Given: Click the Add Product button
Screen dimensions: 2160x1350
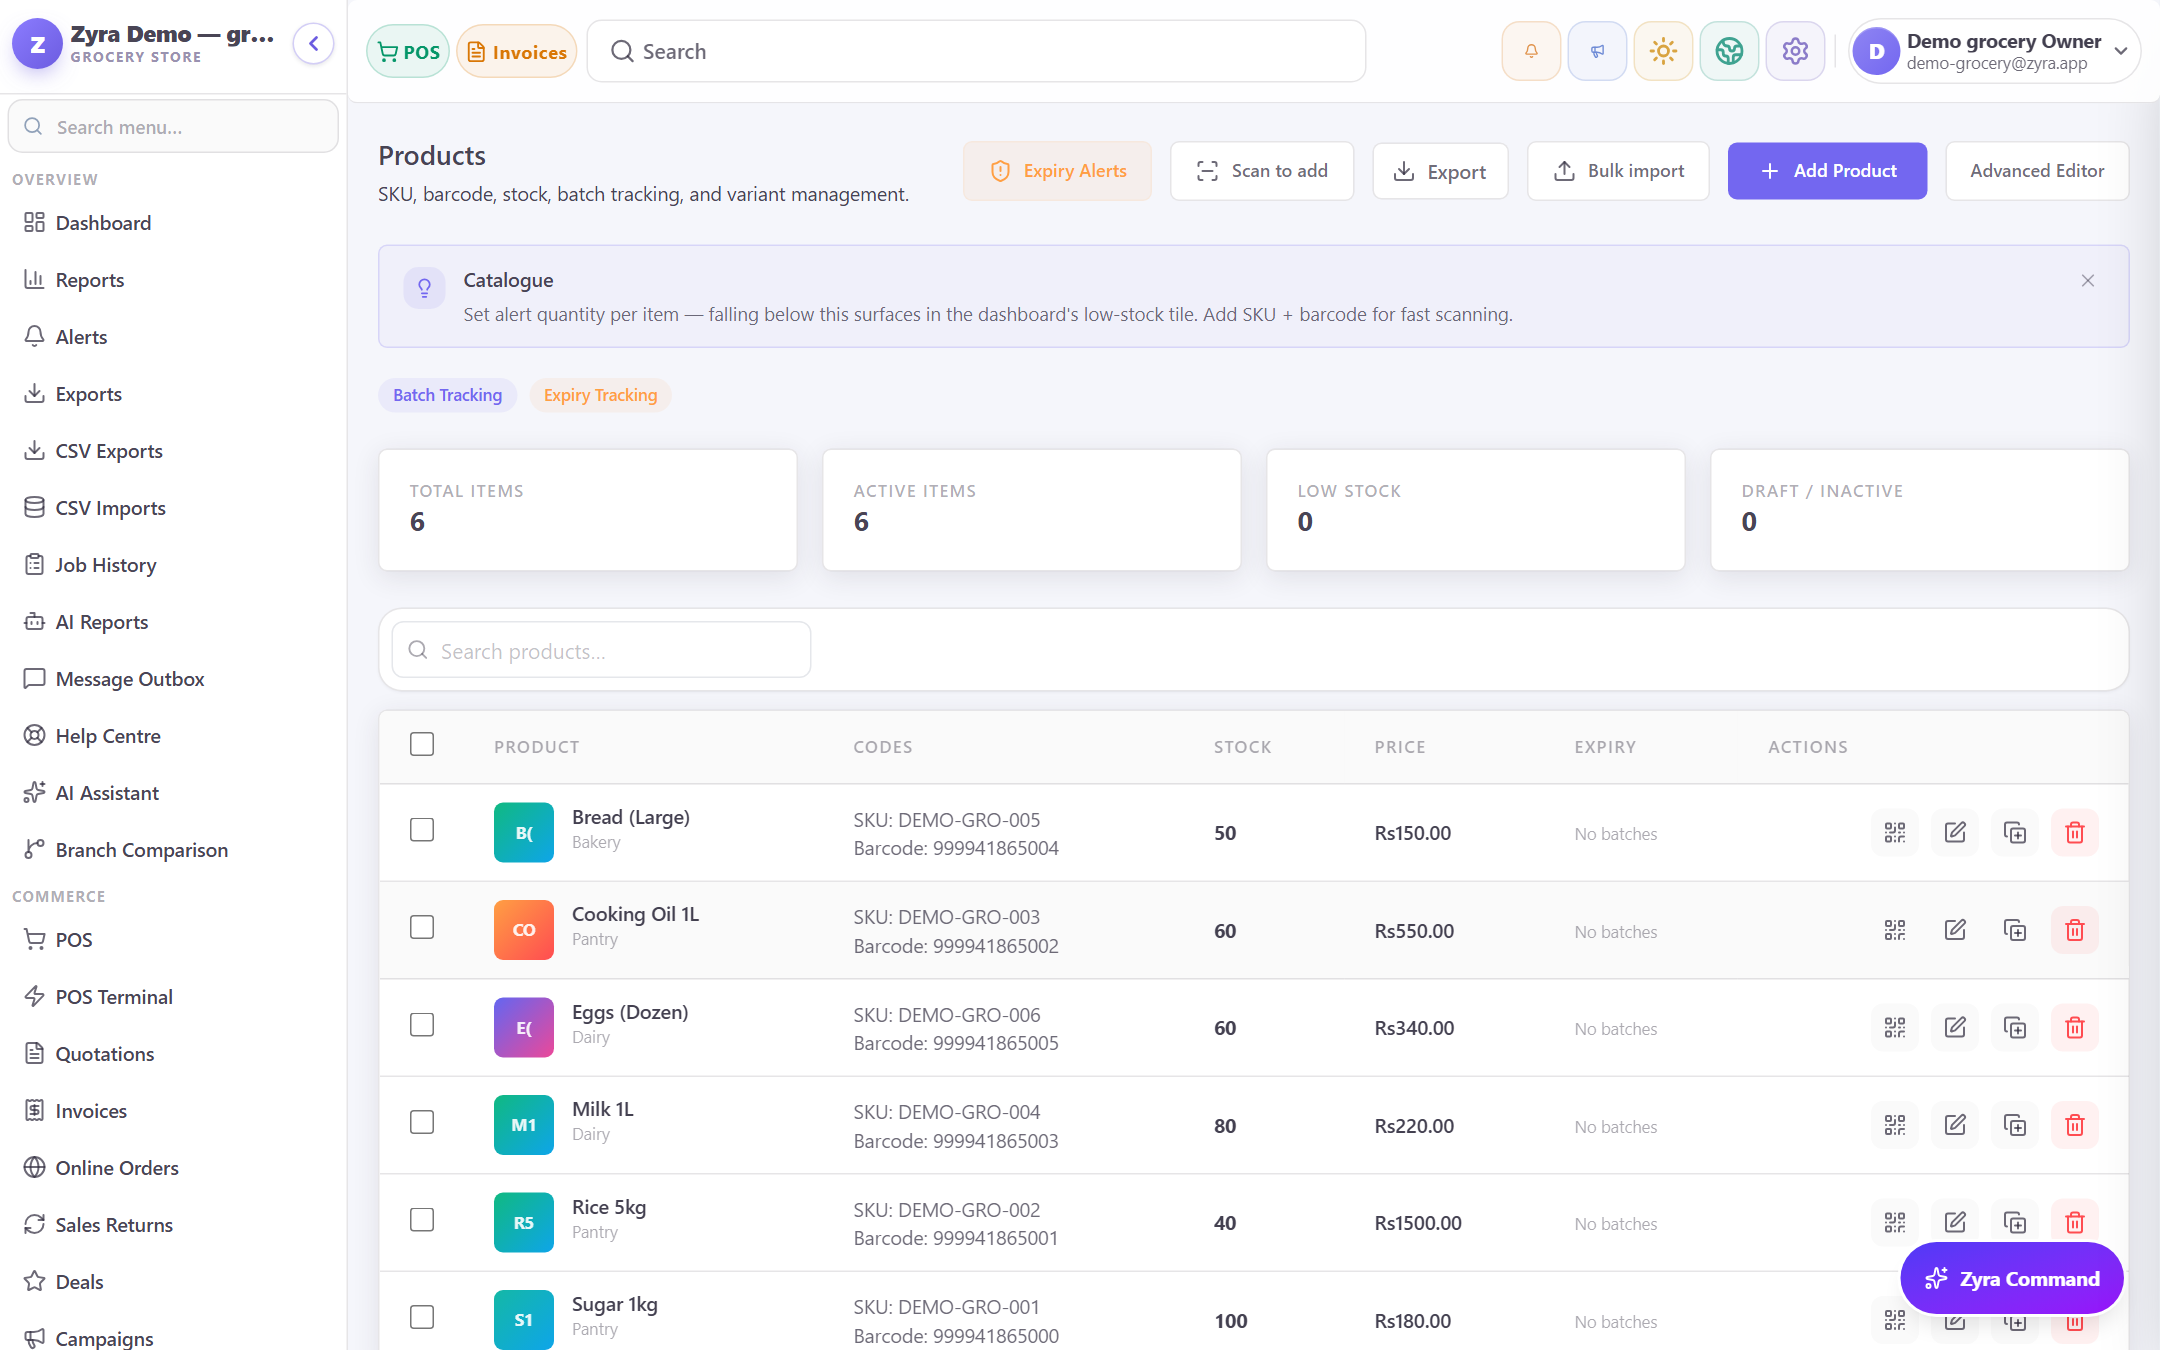Looking at the screenshot, I should [1827, 171].
